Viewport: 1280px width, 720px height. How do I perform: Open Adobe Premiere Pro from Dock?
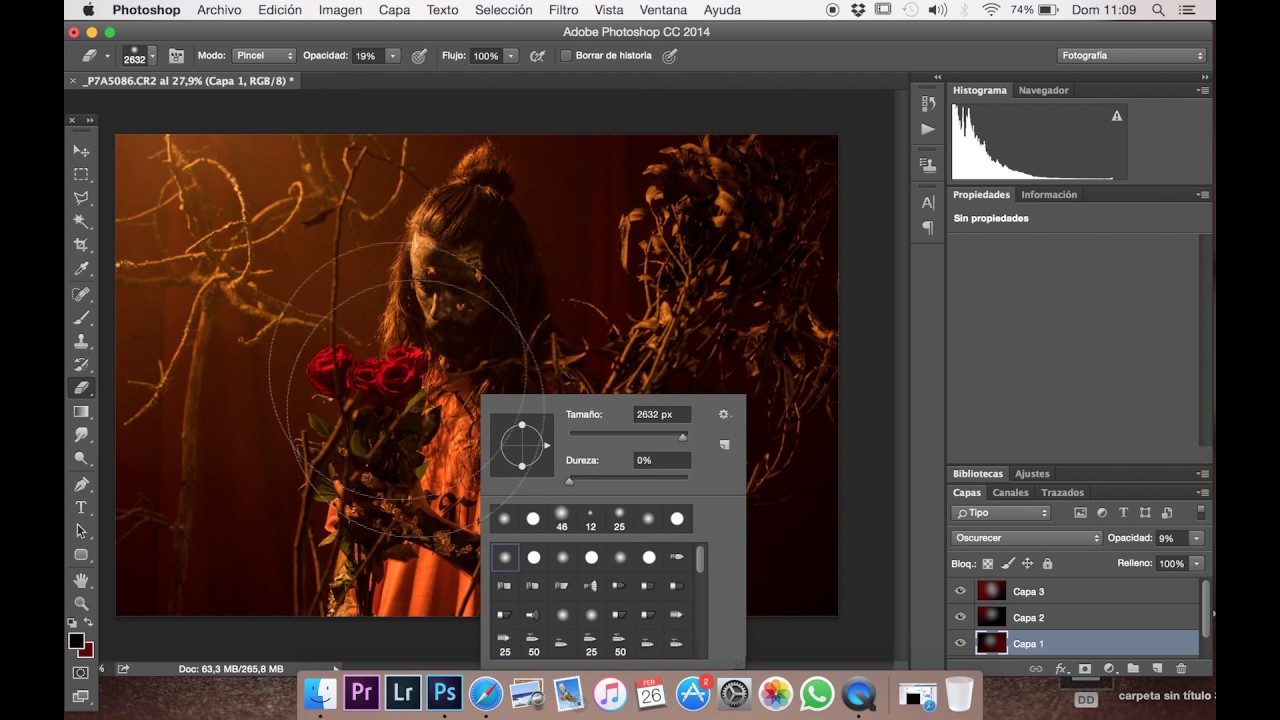click(x=361, y=693)
